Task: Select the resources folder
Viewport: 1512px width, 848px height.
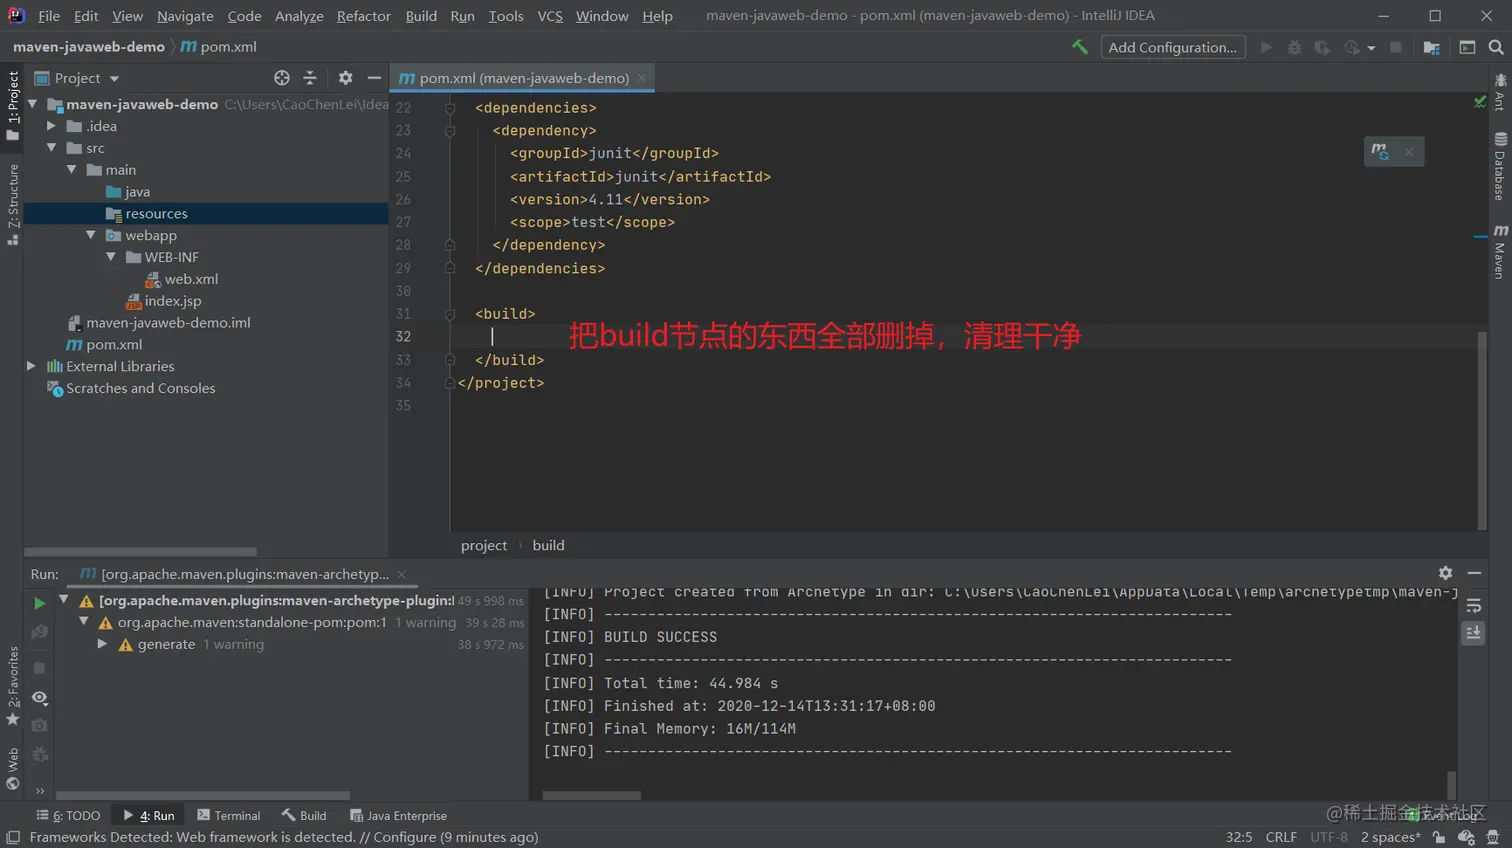Action: coord(147,213)
